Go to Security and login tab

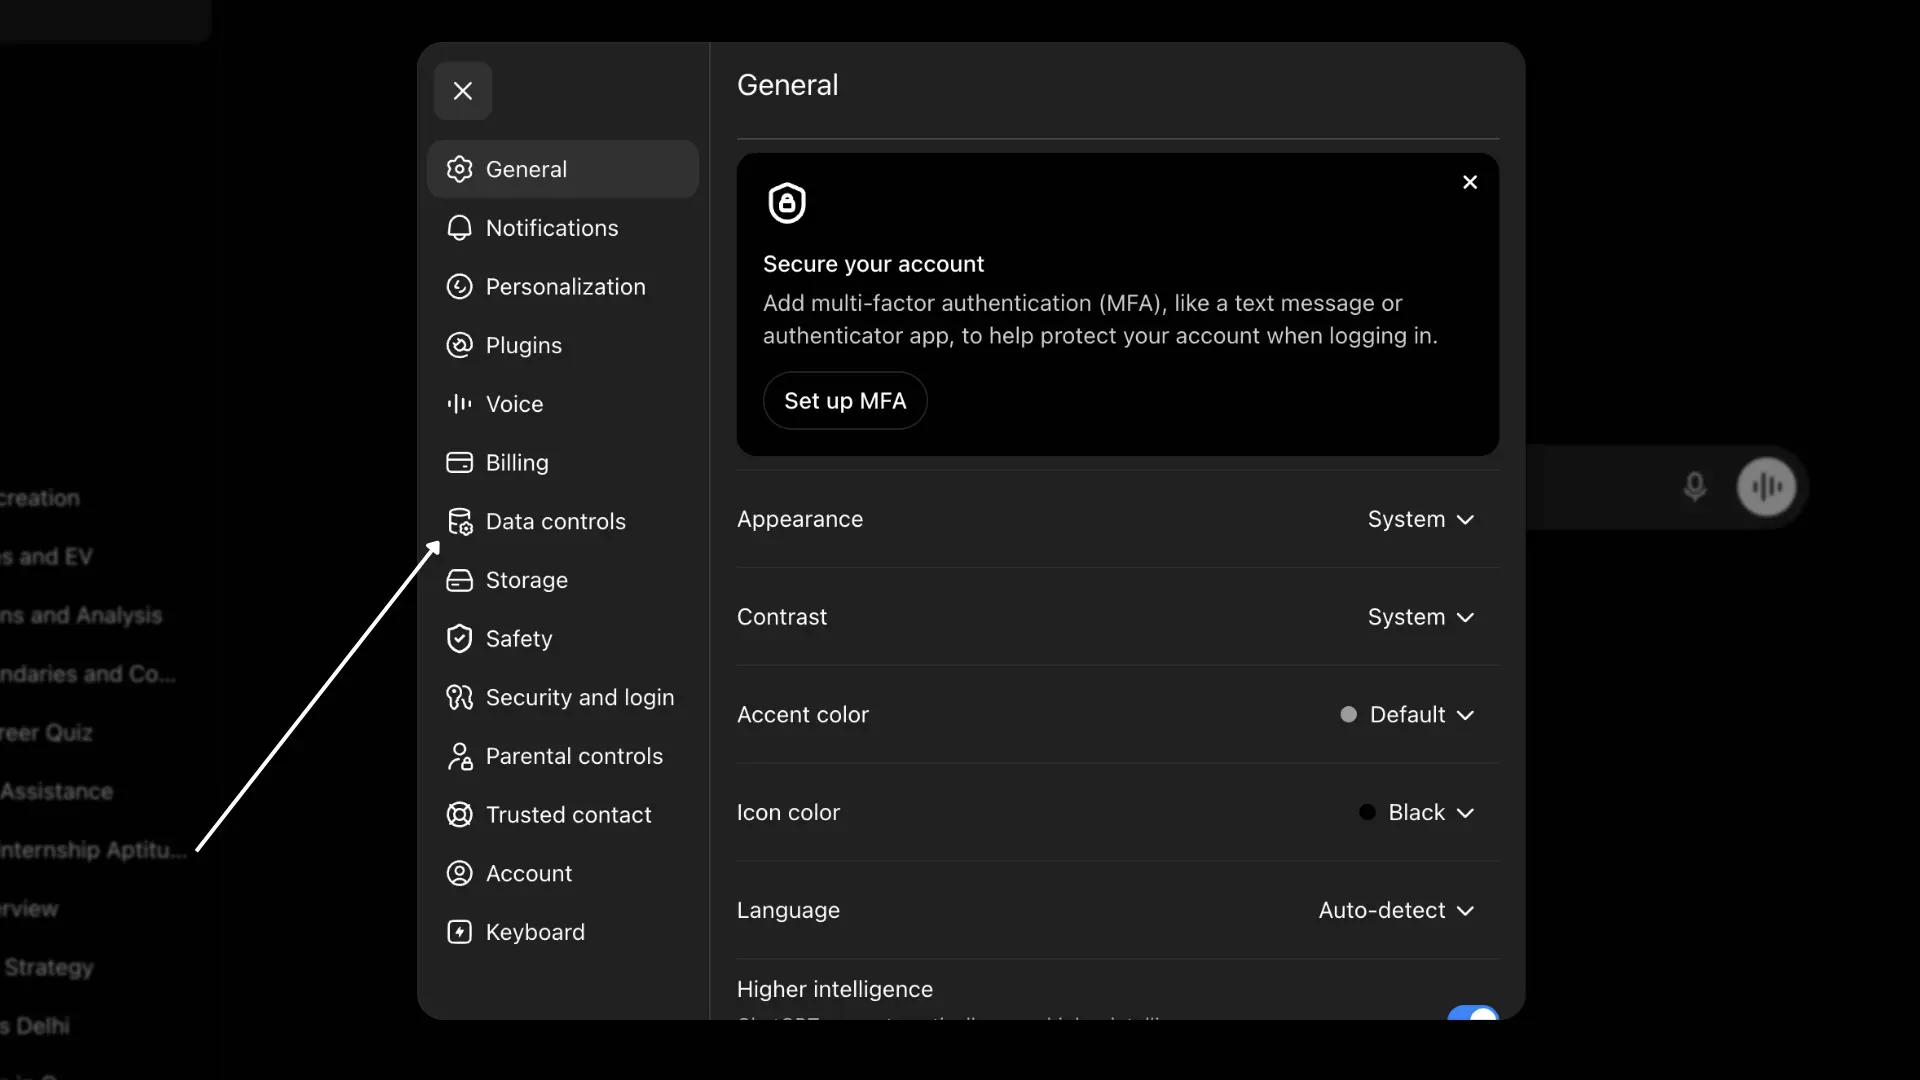click(x=563, y=697)
